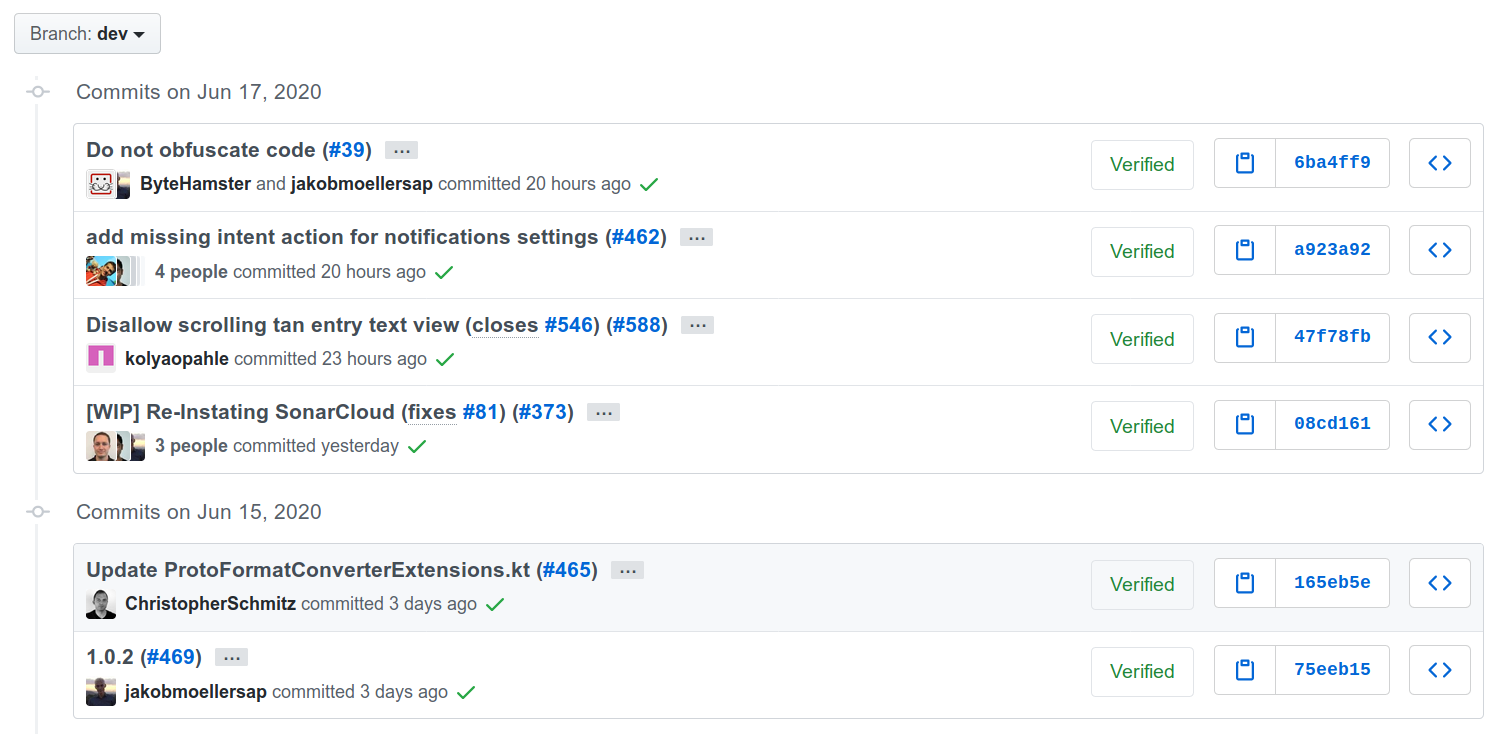Viewport: 1508px width, 734px height.
Task: Open ChristopherSchmitz's avatar thumbnail
Action: point(101,604)
